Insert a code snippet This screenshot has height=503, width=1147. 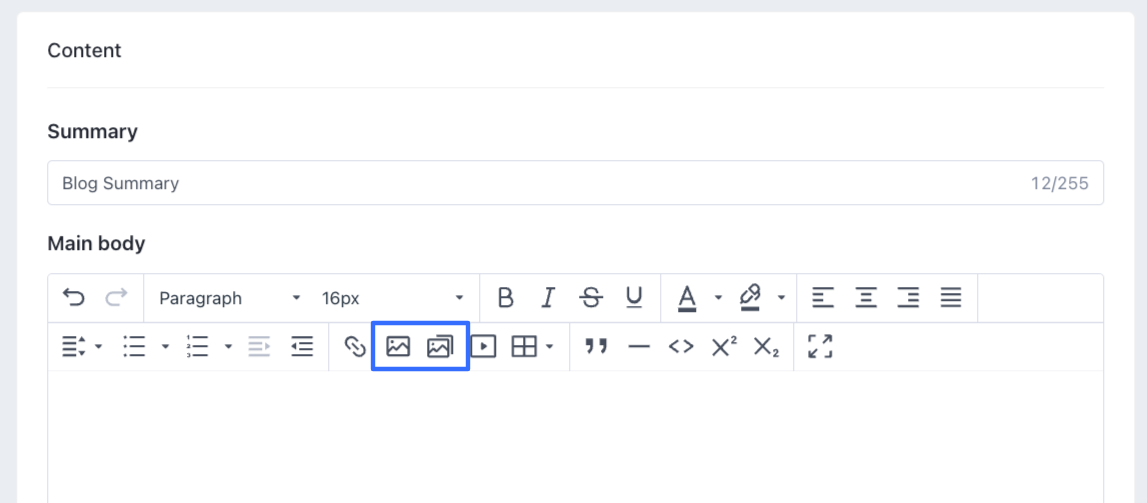(x=681, y=347)
